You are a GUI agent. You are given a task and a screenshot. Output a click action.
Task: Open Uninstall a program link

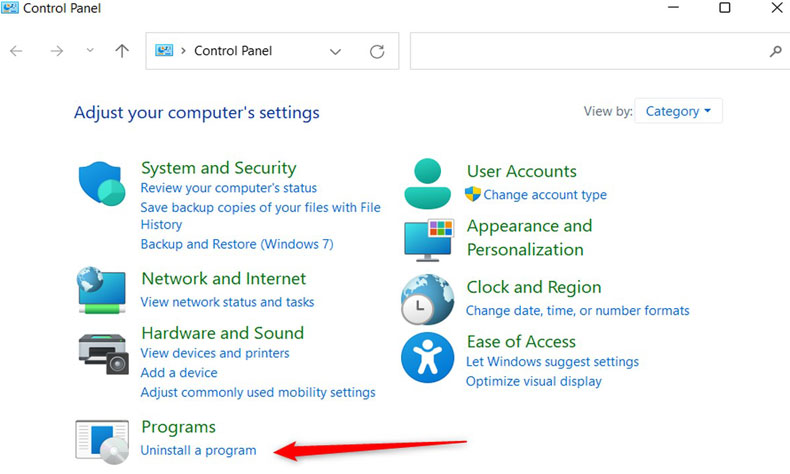point(198,451)
